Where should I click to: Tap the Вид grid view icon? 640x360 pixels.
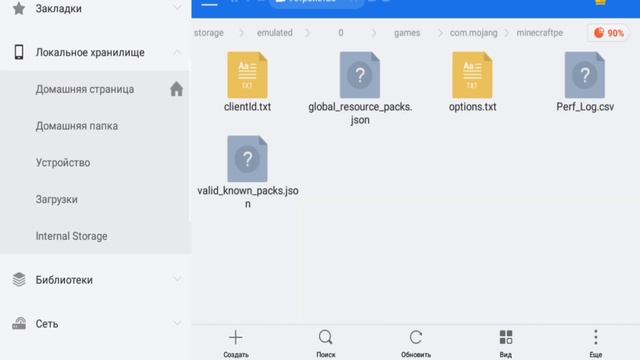pos(506,338)
